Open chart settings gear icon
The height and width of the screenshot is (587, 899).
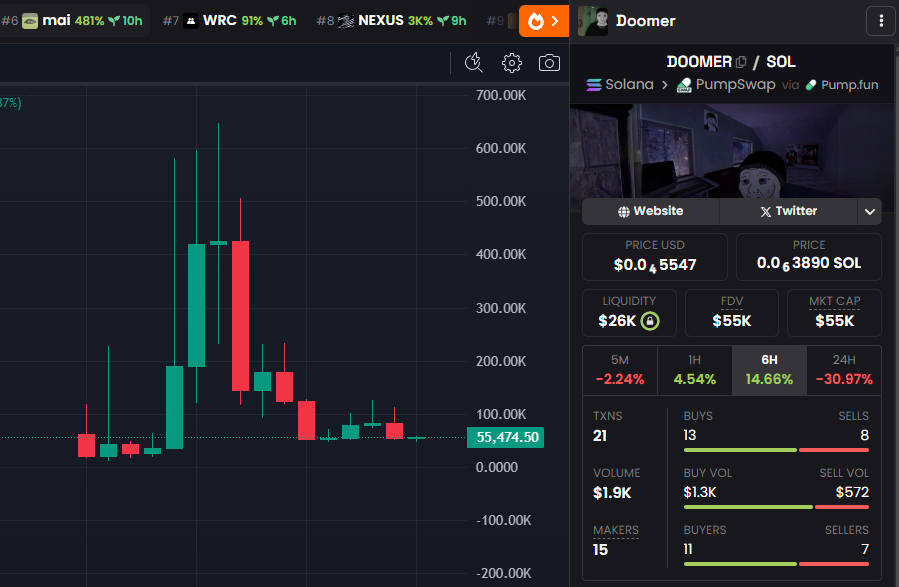coord(511,62)
